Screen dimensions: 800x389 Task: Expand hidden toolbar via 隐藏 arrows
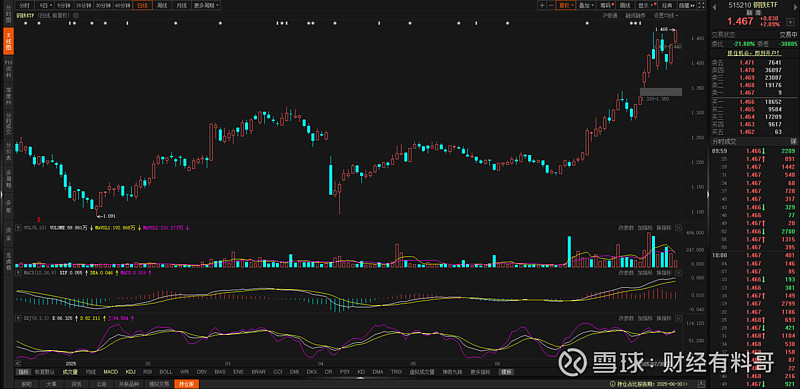point(686,5)
